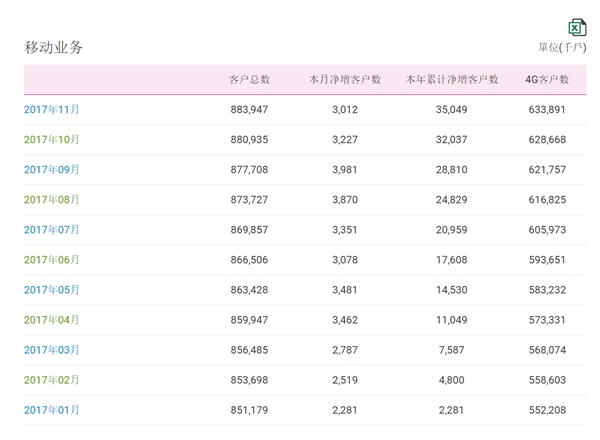Open the 2017年01月 report link
This screenshot has width=600, height=440.
pos(52,410)
